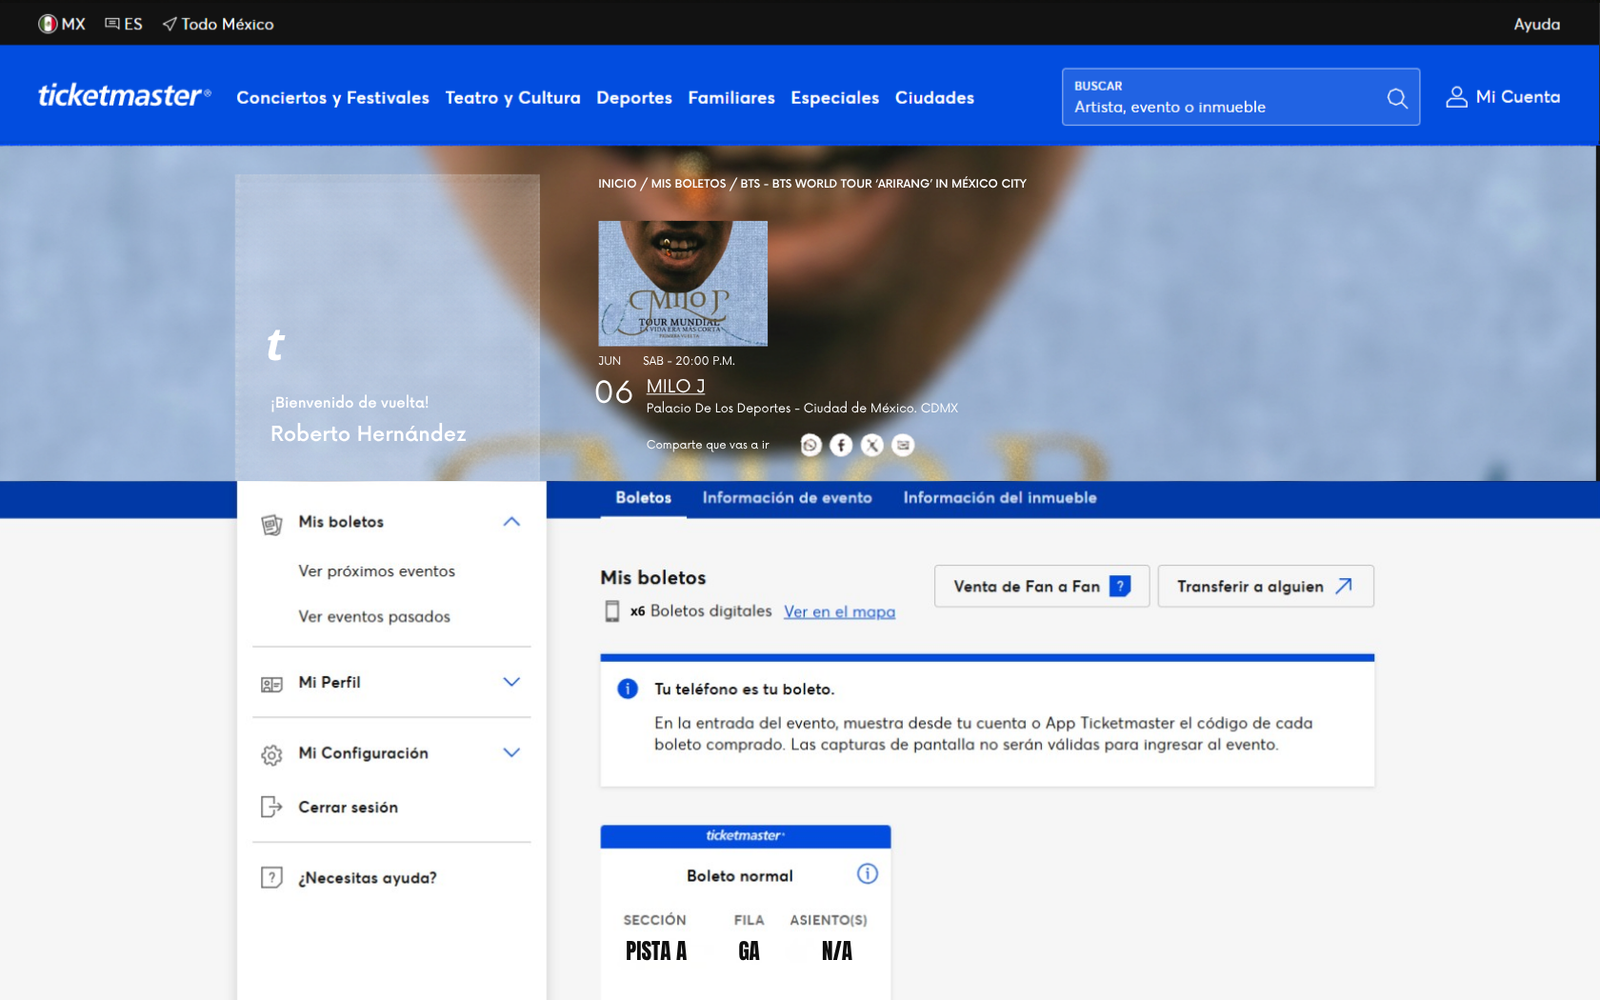
Task: Share event via email icon
Action: click(903, 445)
